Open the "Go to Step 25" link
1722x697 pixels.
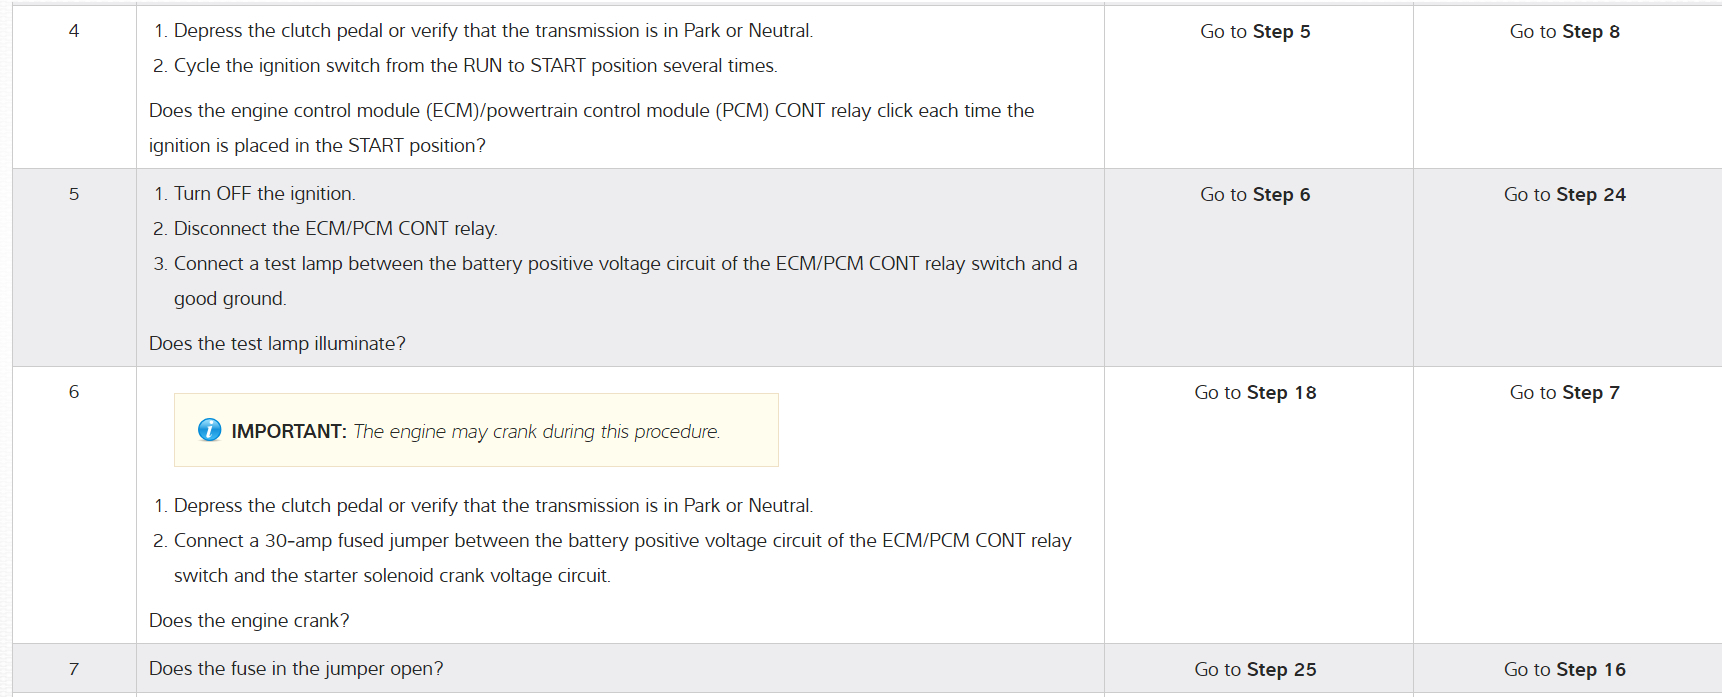[1255, 670]
